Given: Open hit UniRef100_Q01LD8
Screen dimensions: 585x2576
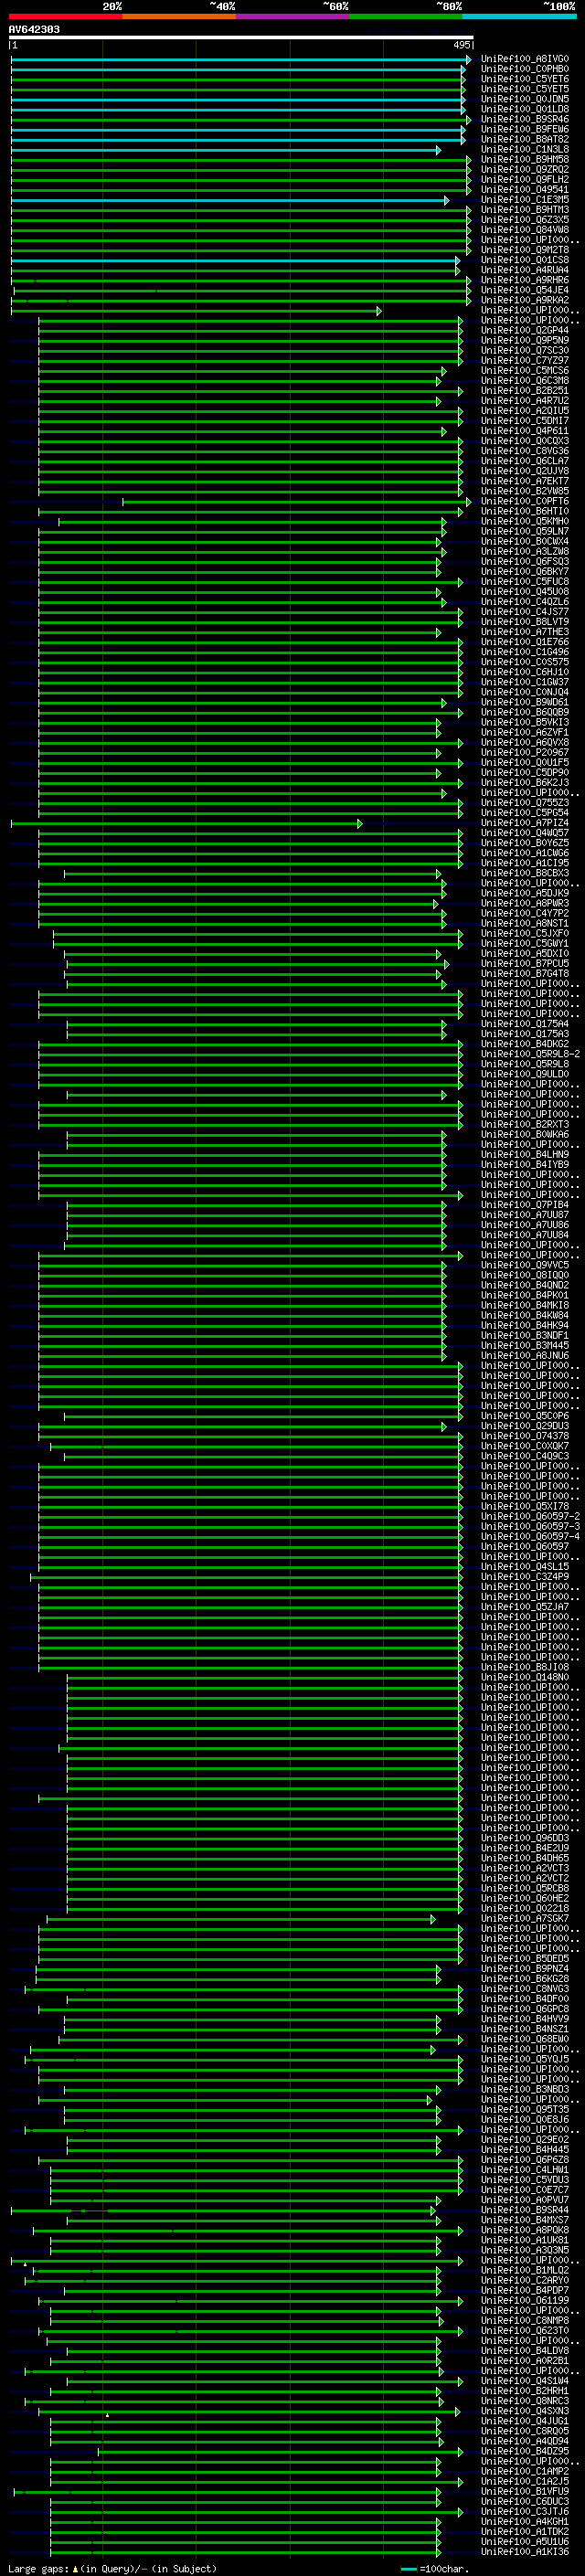Looking at the screenshot, I should [x=525, y=109].
